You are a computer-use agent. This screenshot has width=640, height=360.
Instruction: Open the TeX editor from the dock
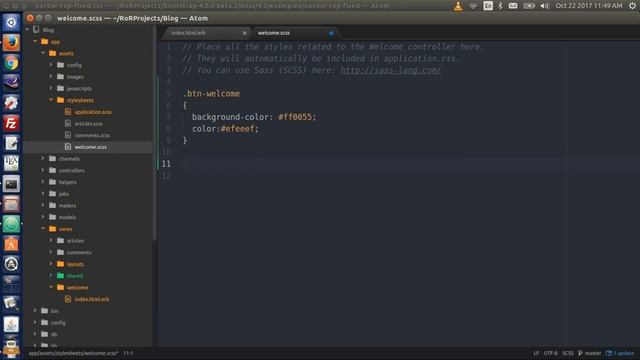pyautogui.click(x=11, y=163)
